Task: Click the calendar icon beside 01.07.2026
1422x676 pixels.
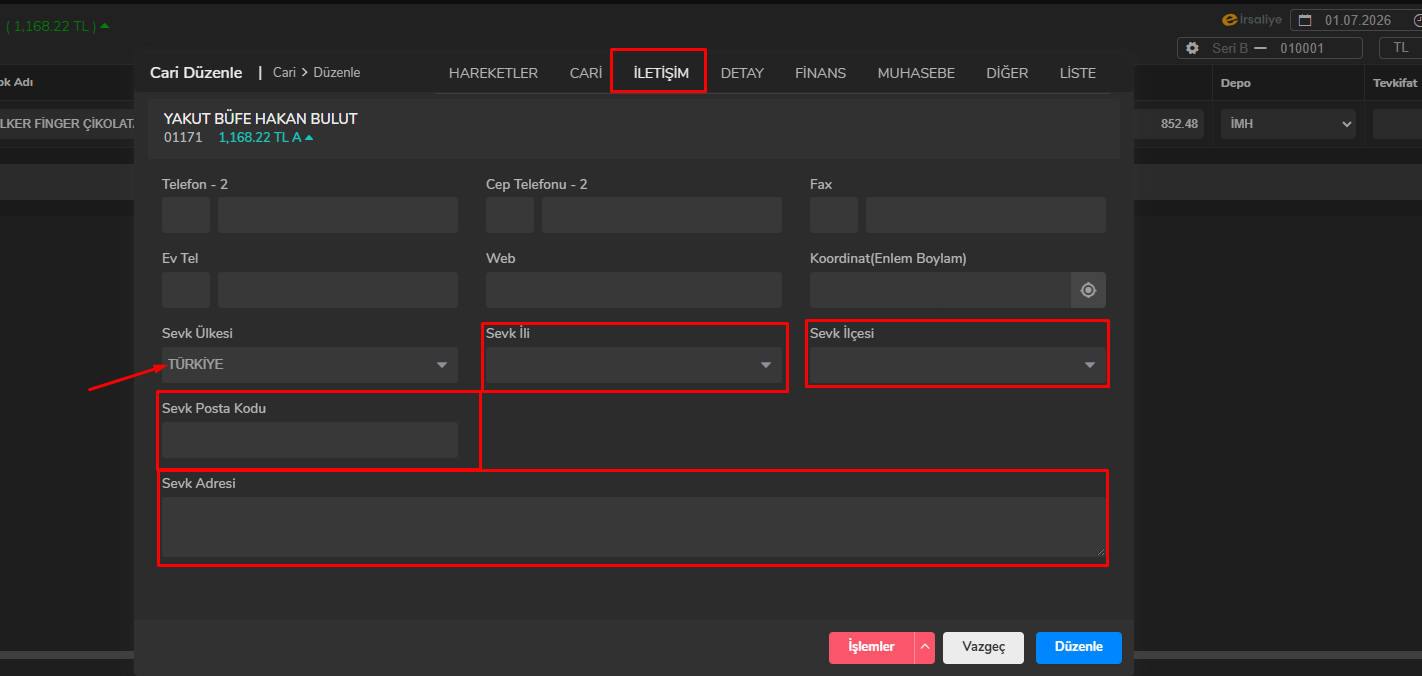Action: [x=1305, y=20]
